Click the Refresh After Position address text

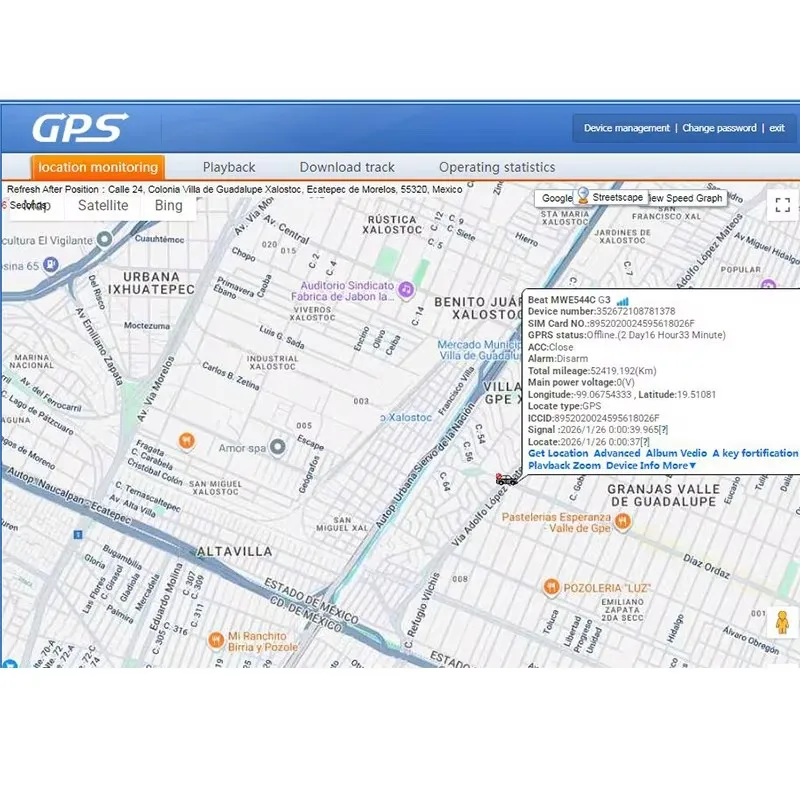pos(235,189)
